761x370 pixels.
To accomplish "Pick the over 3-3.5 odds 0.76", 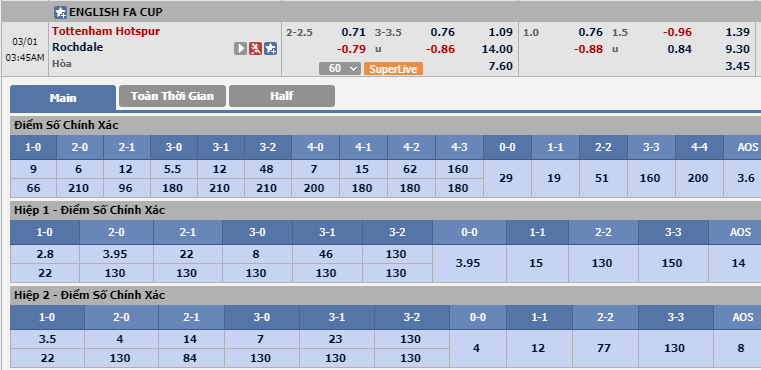I will pyautogui.click(x=442, y=33).
